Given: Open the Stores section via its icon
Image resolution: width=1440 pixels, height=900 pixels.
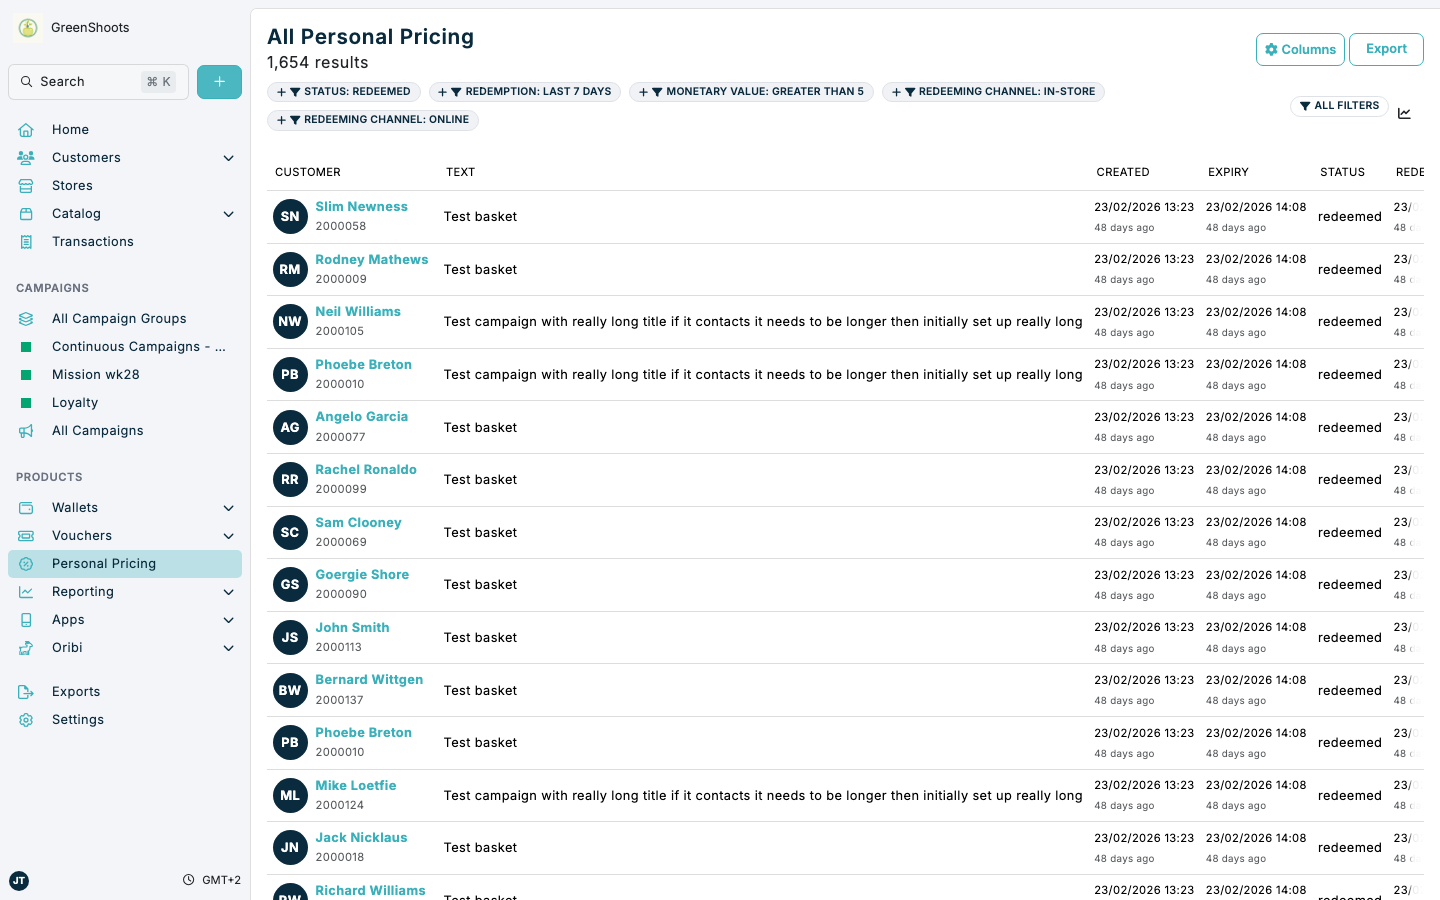Looking at the screenshot, I should pyautogui.click(x=26, y=185).
